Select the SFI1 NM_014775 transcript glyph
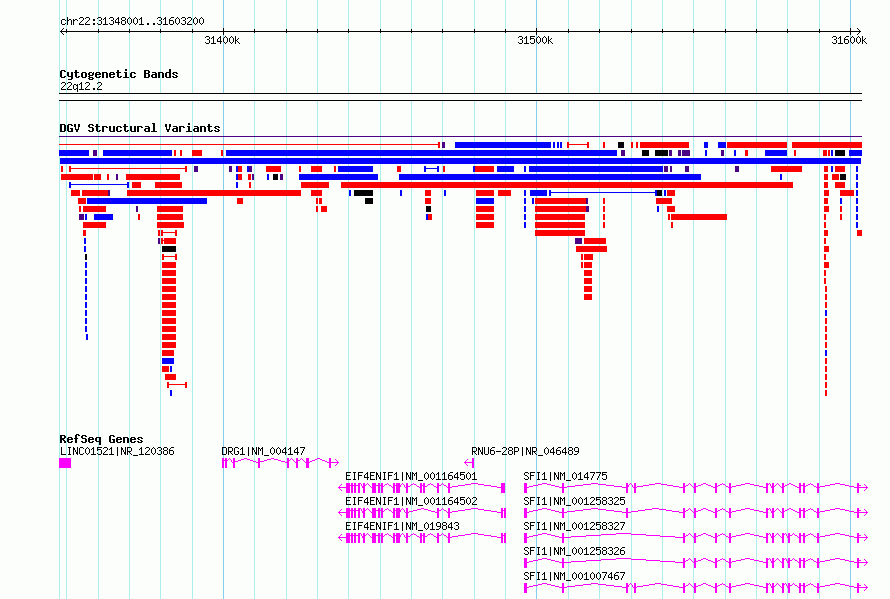Image resolution: width=890 pixels, height=599 pixels. coord(696,488)
